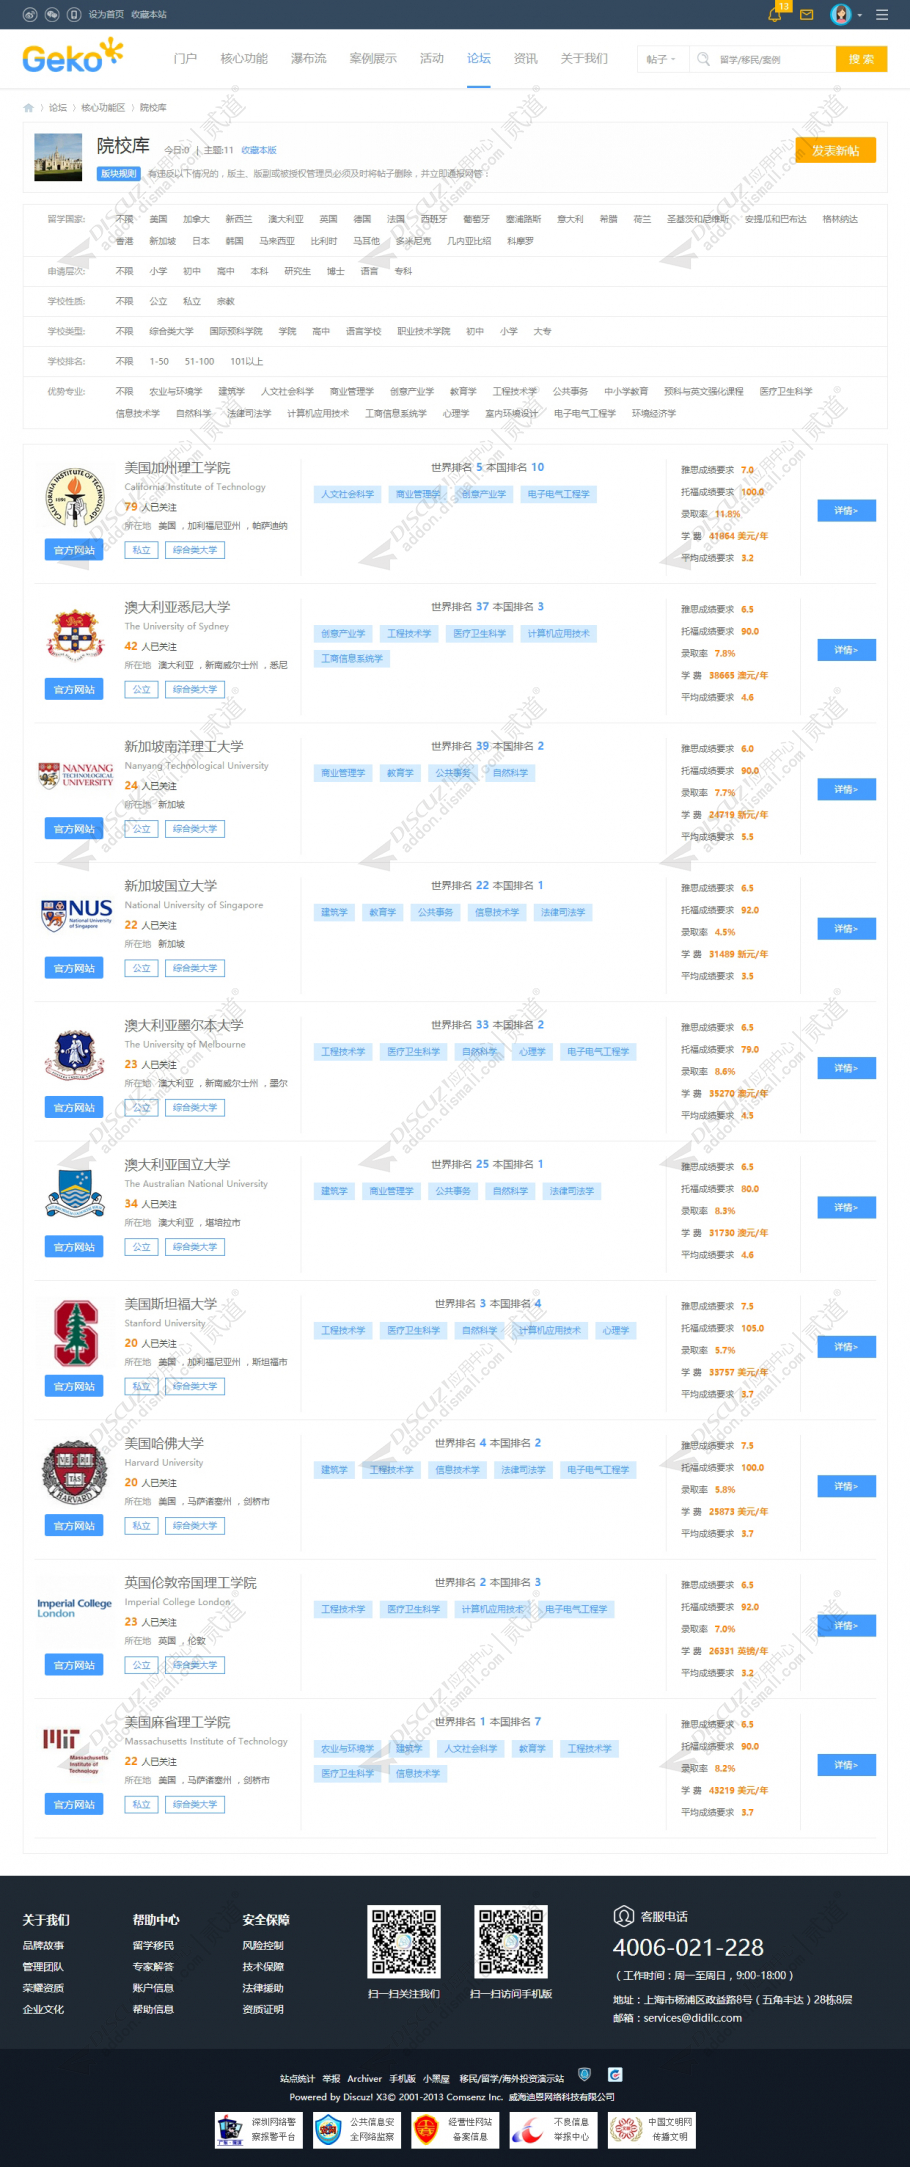Image resolution: width=910 pixels, height=2167 pixels.
Task: Select 研究生 application level filter
Action: click(x=297, y=271)
